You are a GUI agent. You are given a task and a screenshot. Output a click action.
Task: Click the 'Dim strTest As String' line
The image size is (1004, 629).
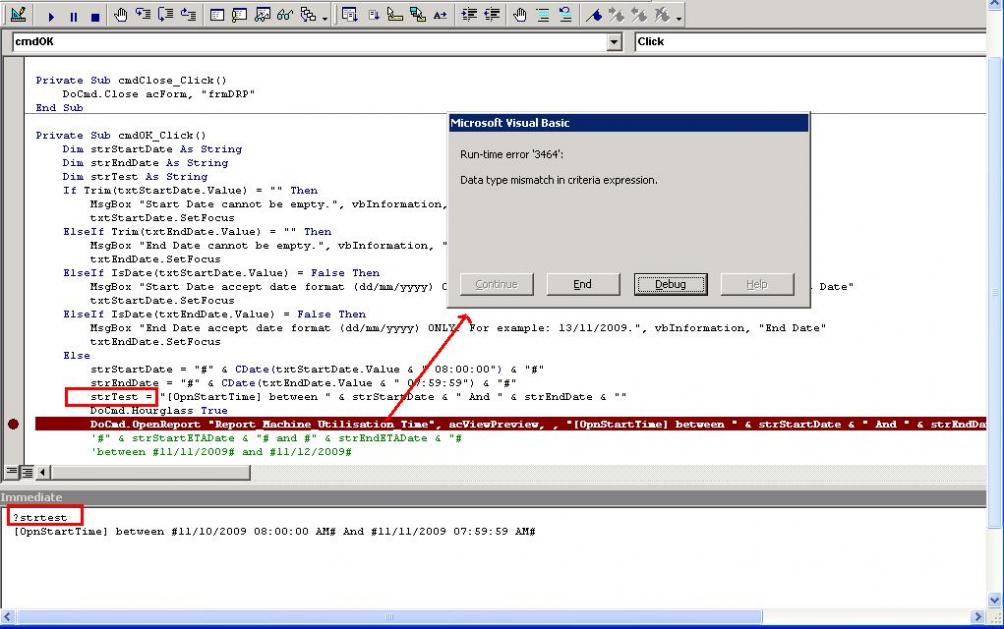[x=135, y=176]
